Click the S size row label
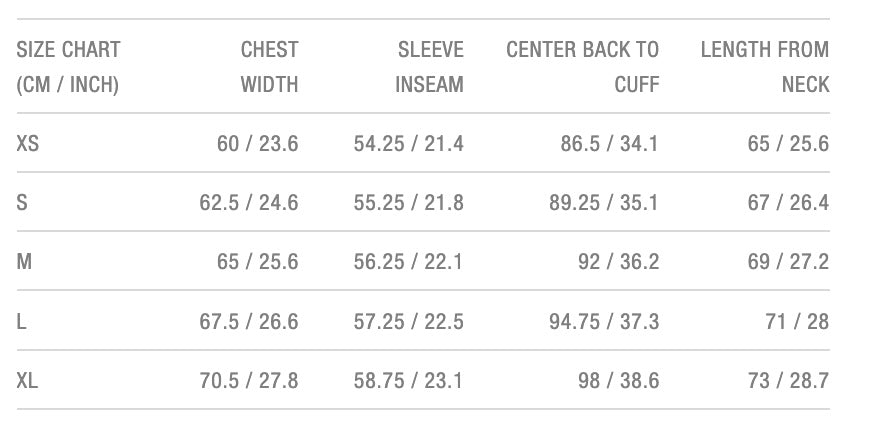Viewport: 872px width, 438px height. (x=22, y=203)
